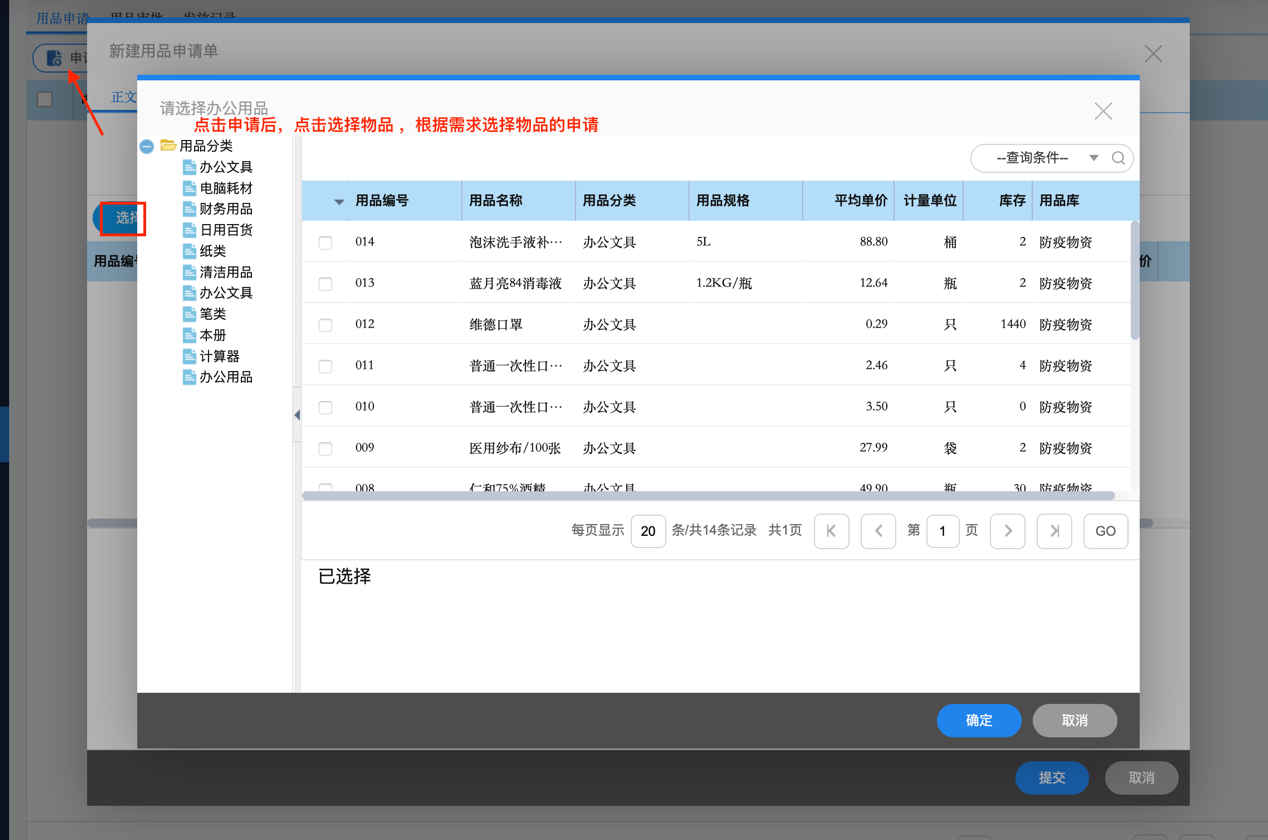
Task: Select the 计算器 category node
Action: coord(219,356)
